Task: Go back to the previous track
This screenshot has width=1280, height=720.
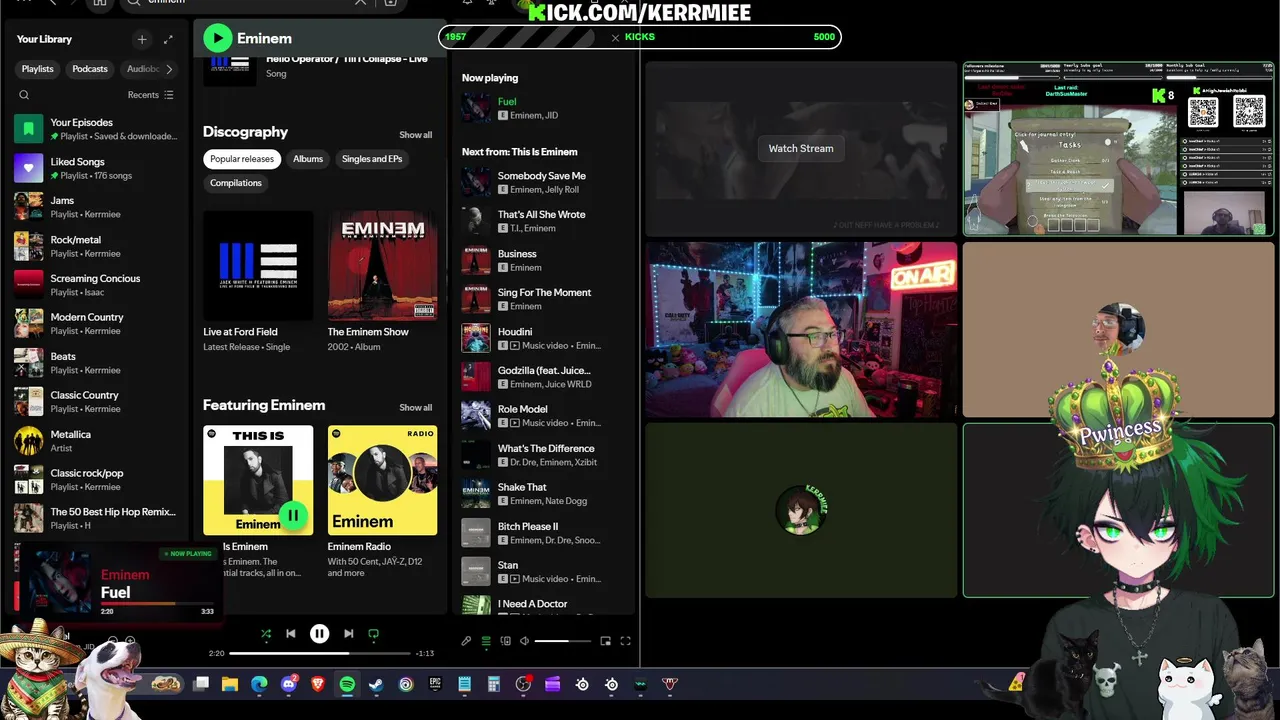Action: click(290, 634)
